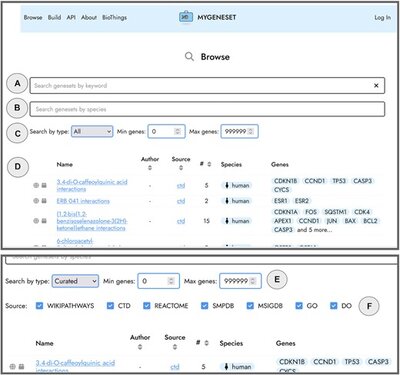
Task: Sort by Source in the lower Curated panel table
Action: click(175, 347)
